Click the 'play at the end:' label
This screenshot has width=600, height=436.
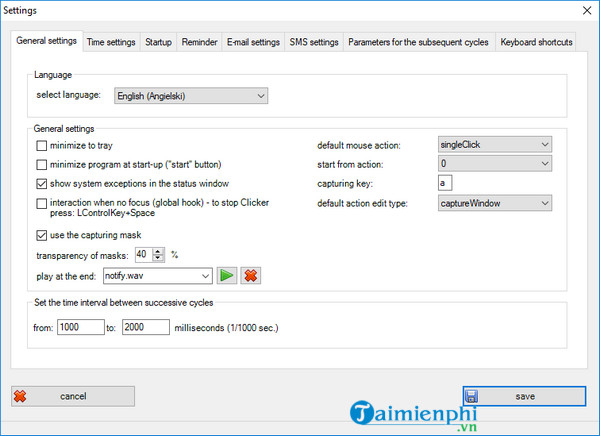66,276
